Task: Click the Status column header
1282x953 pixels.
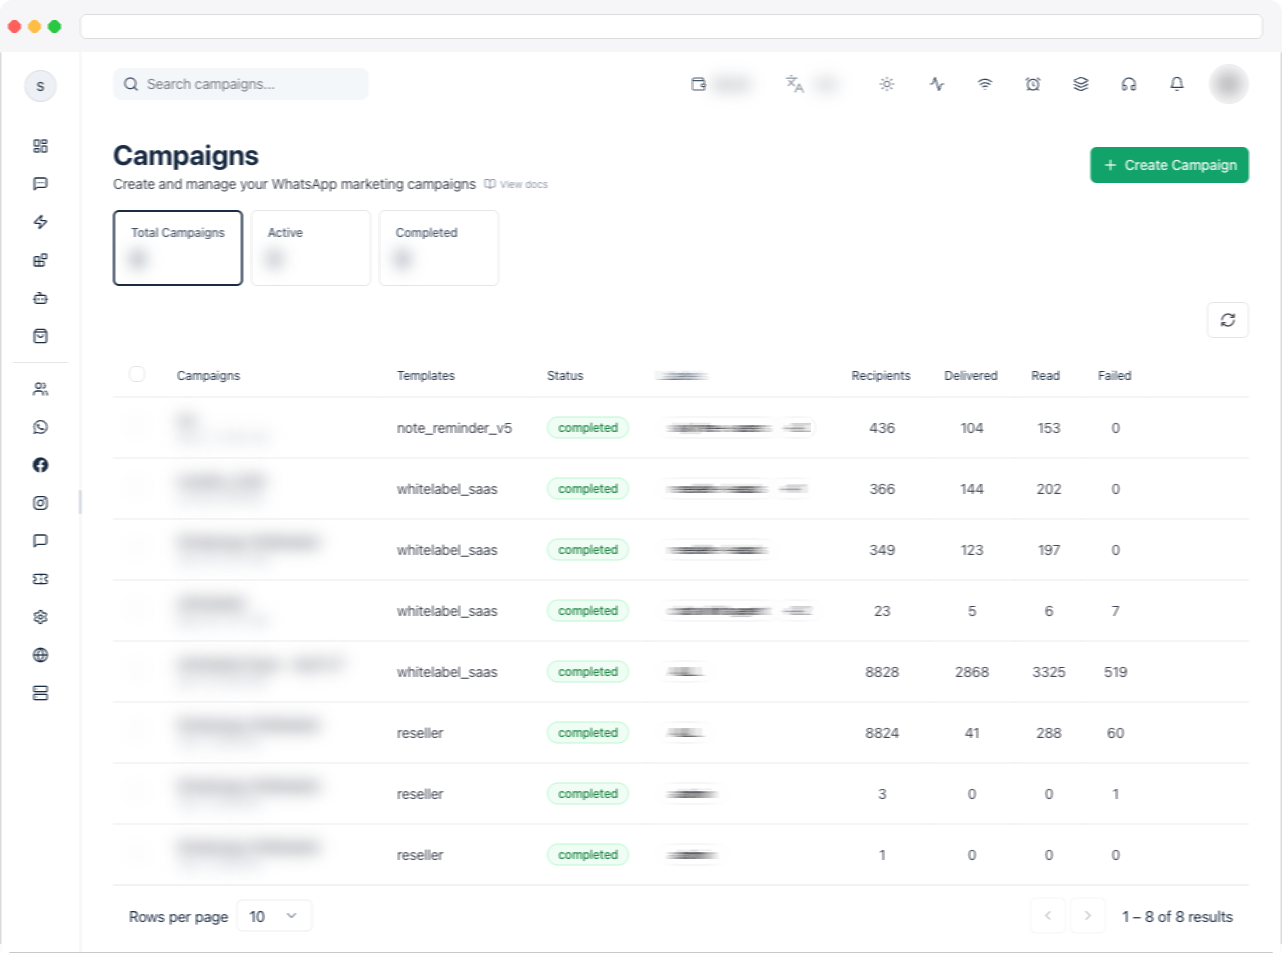Action: click(565, 376)
